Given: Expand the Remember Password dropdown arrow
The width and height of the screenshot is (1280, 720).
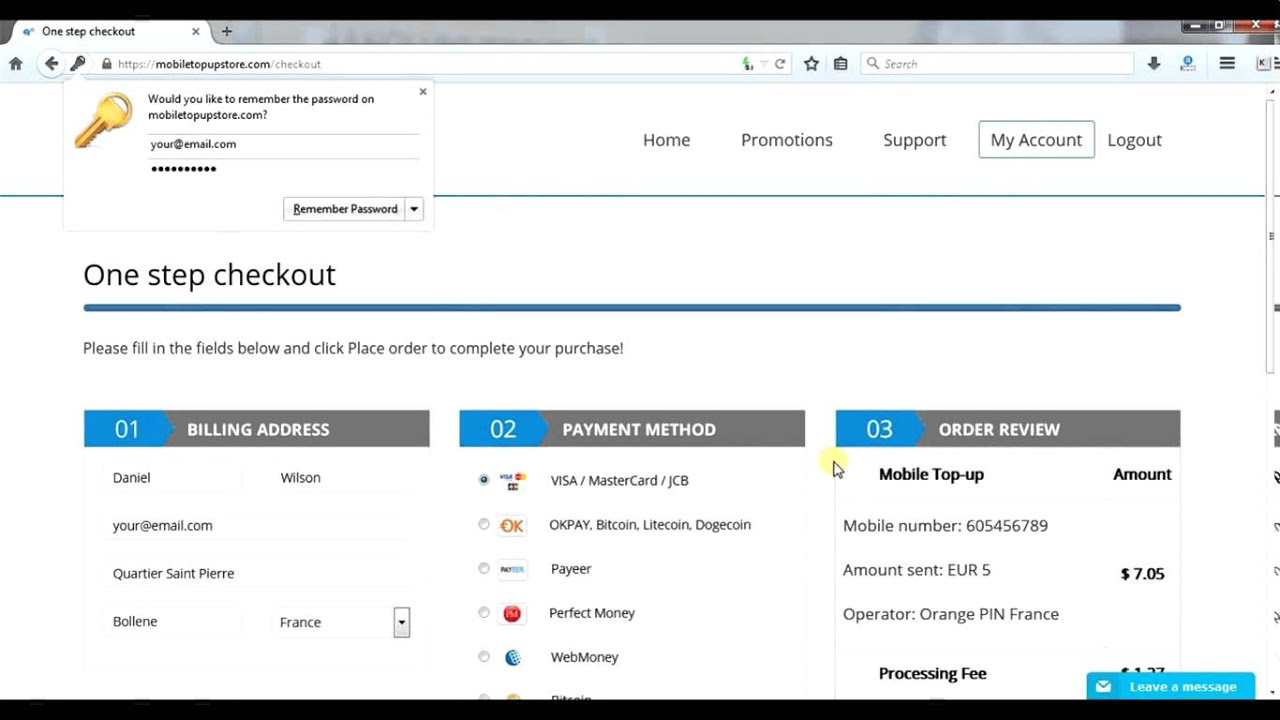Looking at the screenshot, I should pos(414,209).
